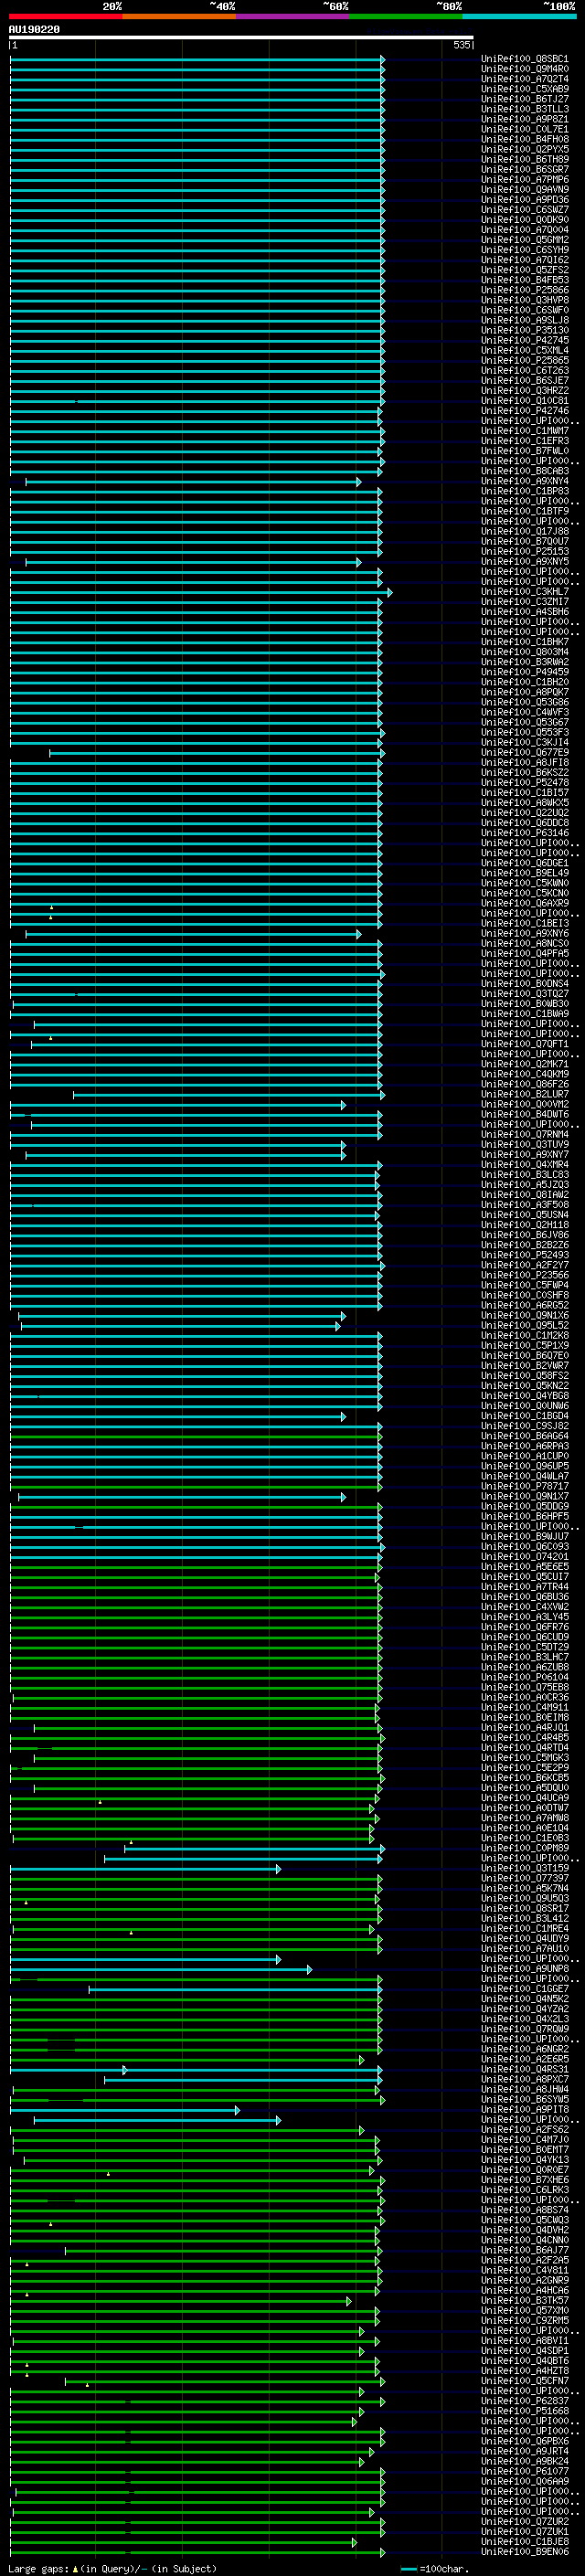The image size is (585, 2576).
Task: Select hit label UniRef100_Q5ZFS2
Action: click(525, 270)
